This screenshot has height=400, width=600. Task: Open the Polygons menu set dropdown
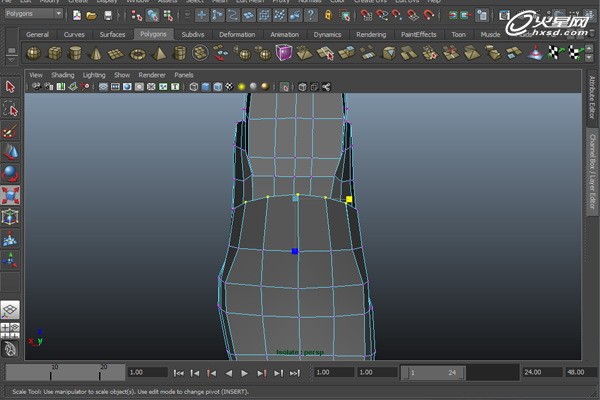tap(34, 15)
